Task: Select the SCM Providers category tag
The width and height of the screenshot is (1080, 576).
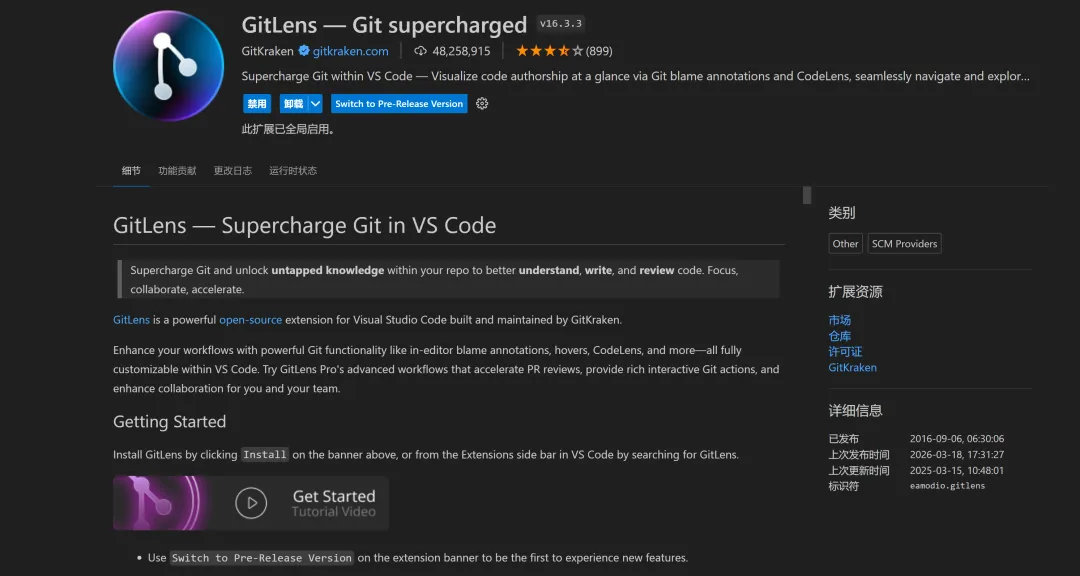Action: 904,244
